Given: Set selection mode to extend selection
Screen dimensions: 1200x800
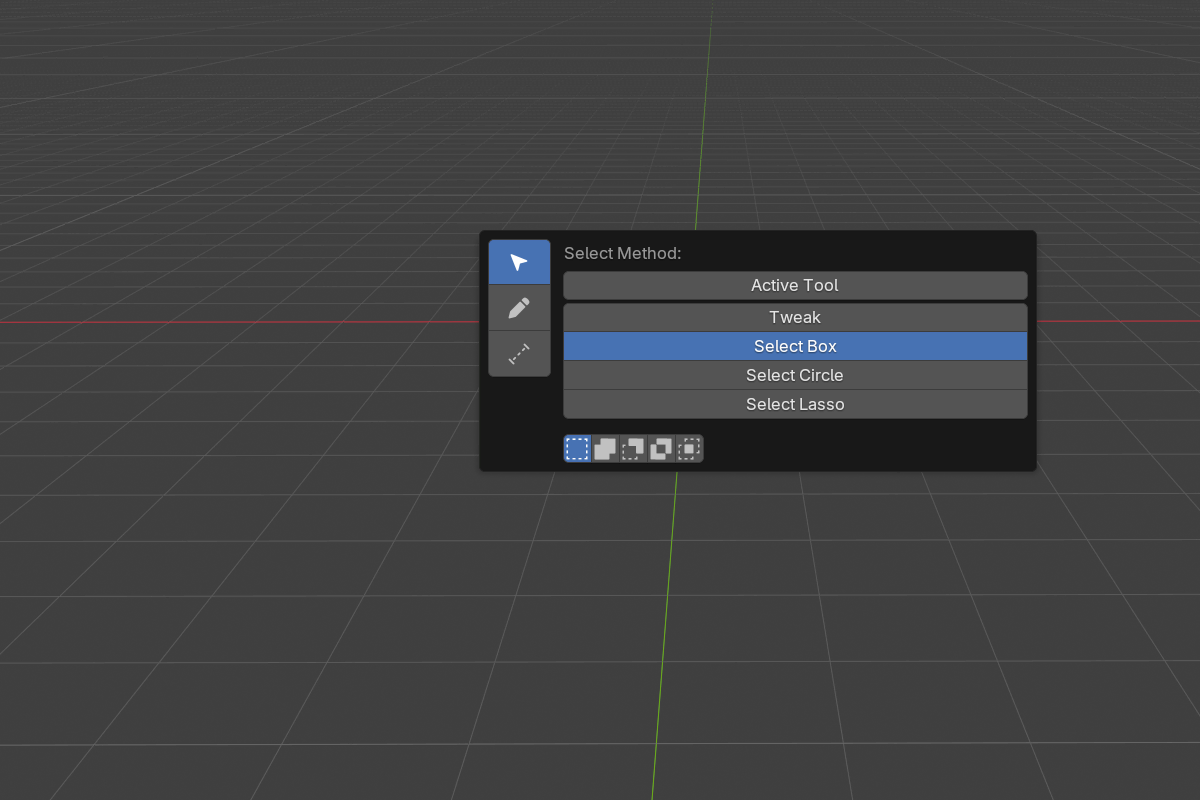Looking at the screenshot, I should click(605, 449).
